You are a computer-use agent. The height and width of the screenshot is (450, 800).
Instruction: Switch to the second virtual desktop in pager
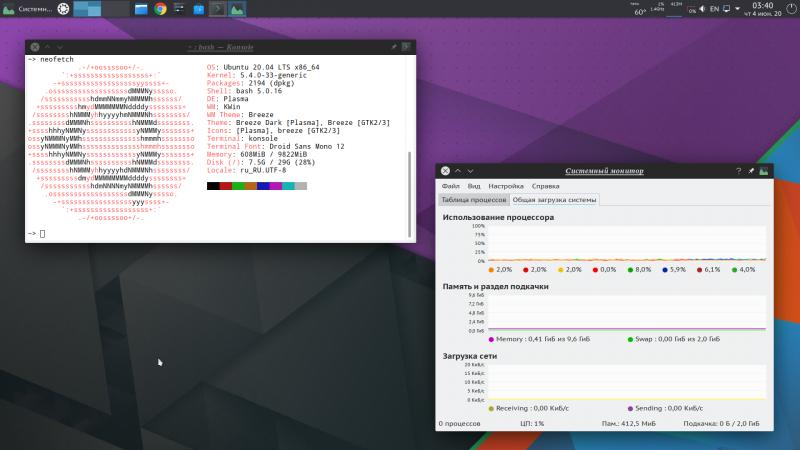tap(115, 9)
